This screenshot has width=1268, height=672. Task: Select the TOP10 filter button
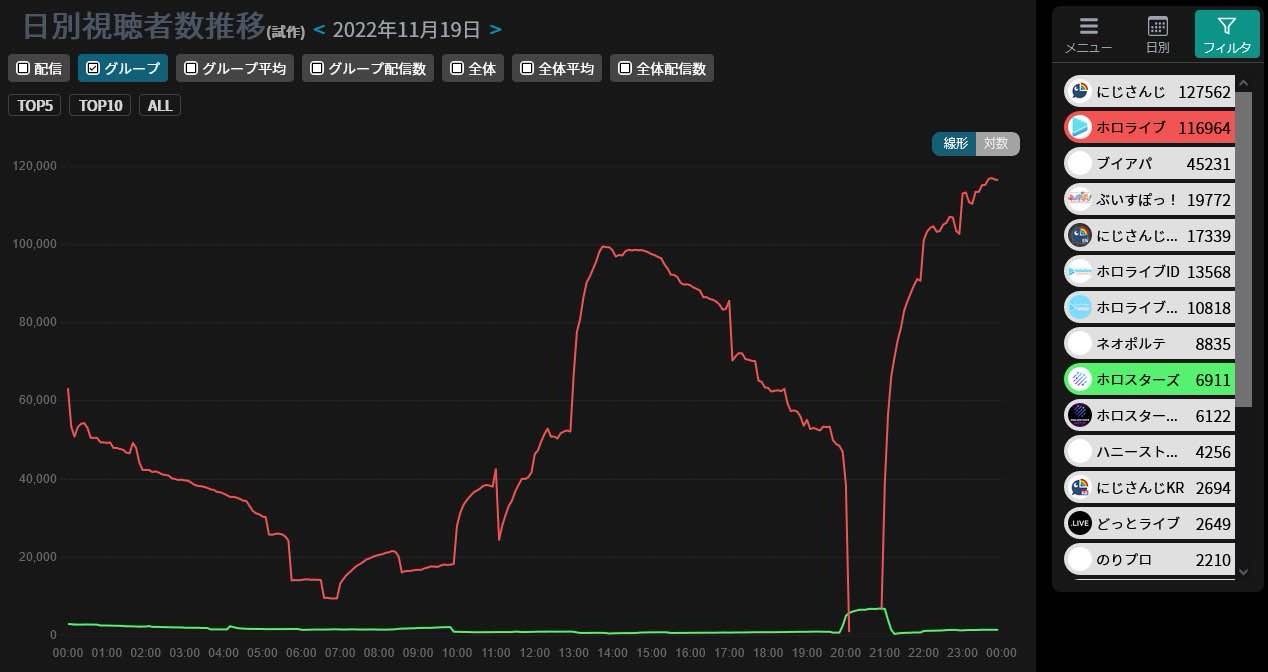point(100,106)
